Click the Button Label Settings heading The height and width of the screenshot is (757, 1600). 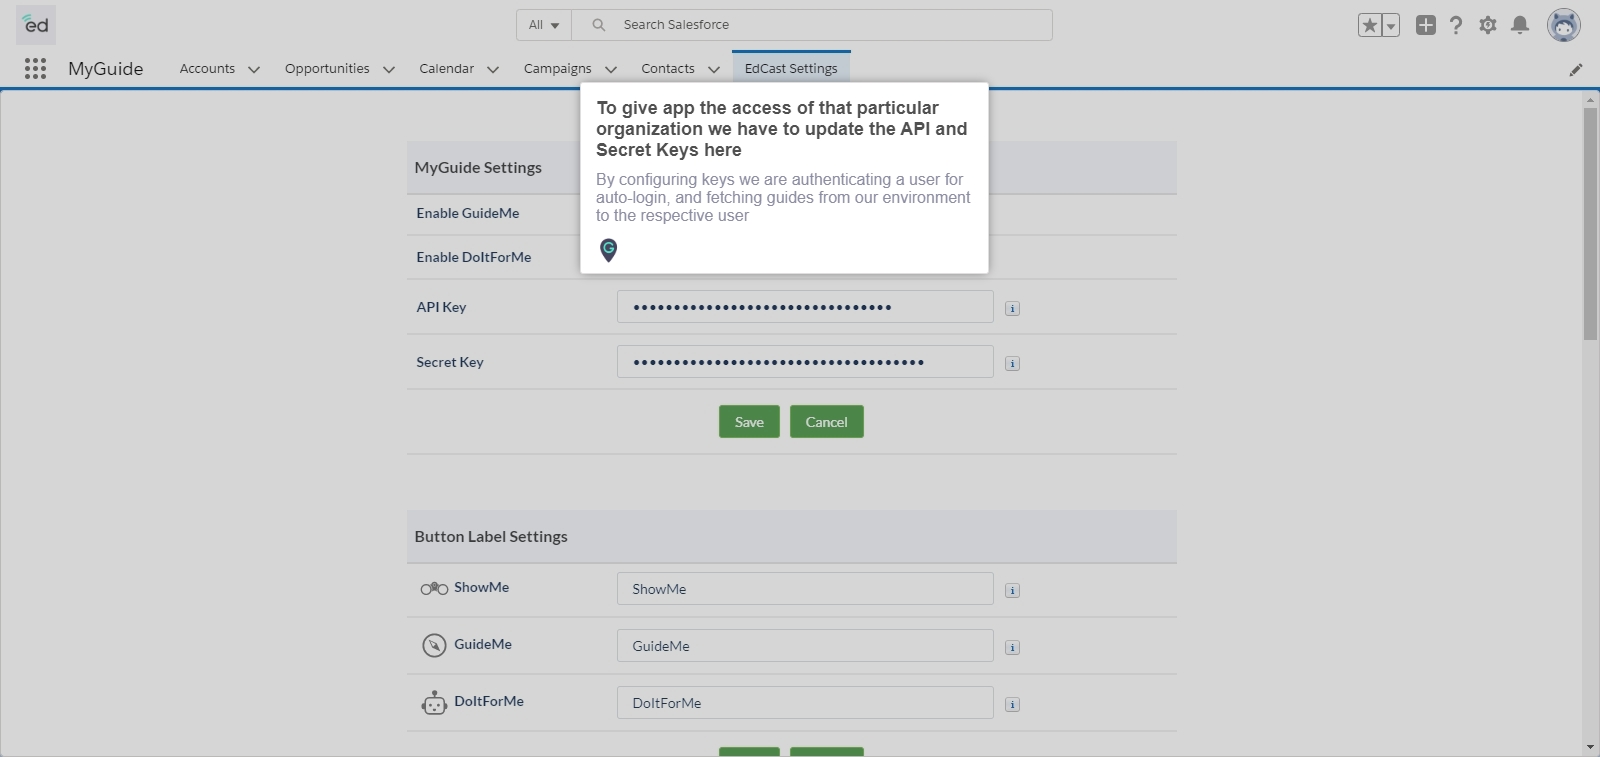click(491, 537)
